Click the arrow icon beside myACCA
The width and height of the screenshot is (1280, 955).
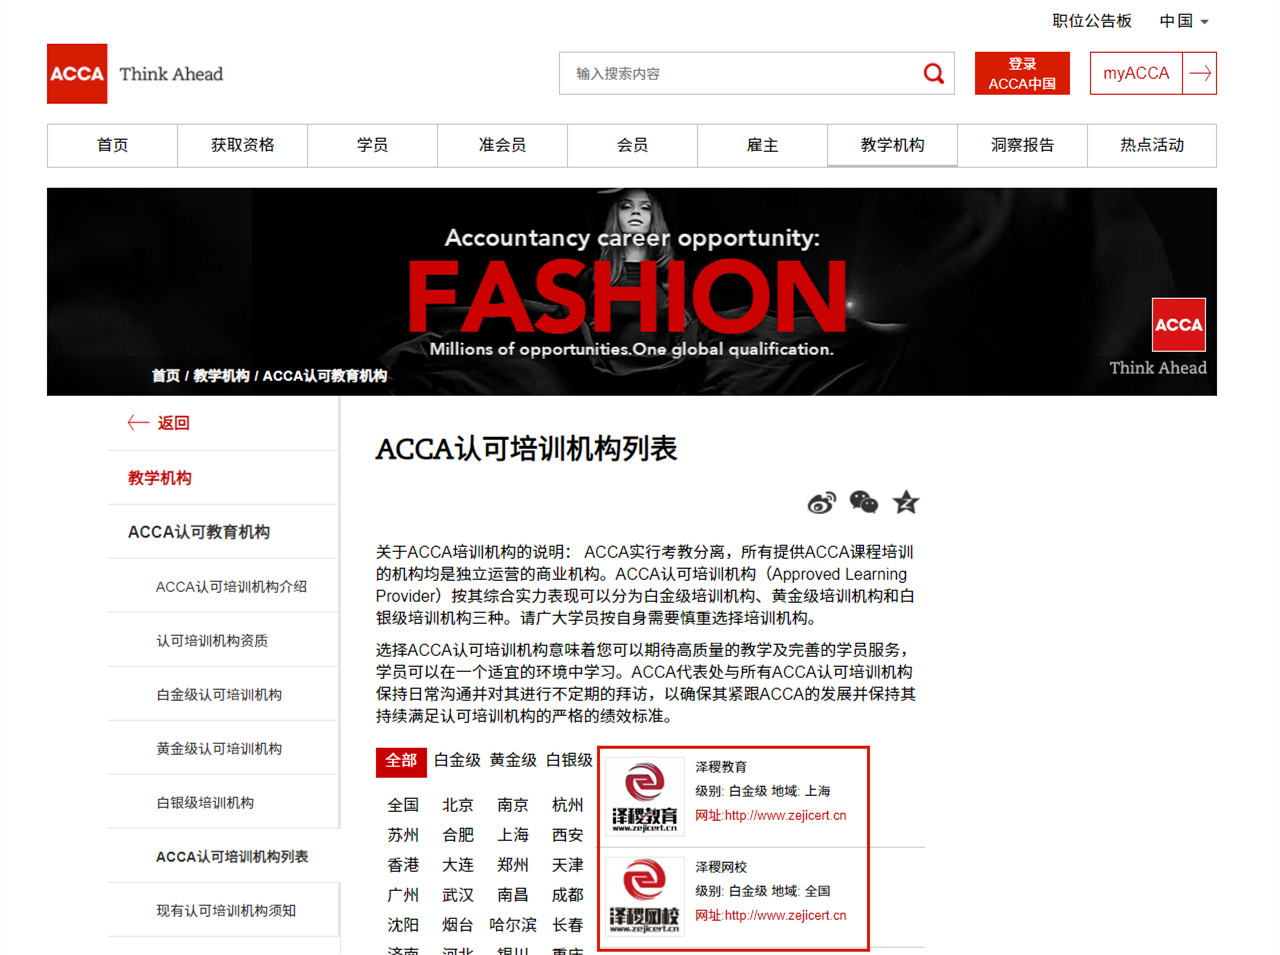tap(1200, 73)
